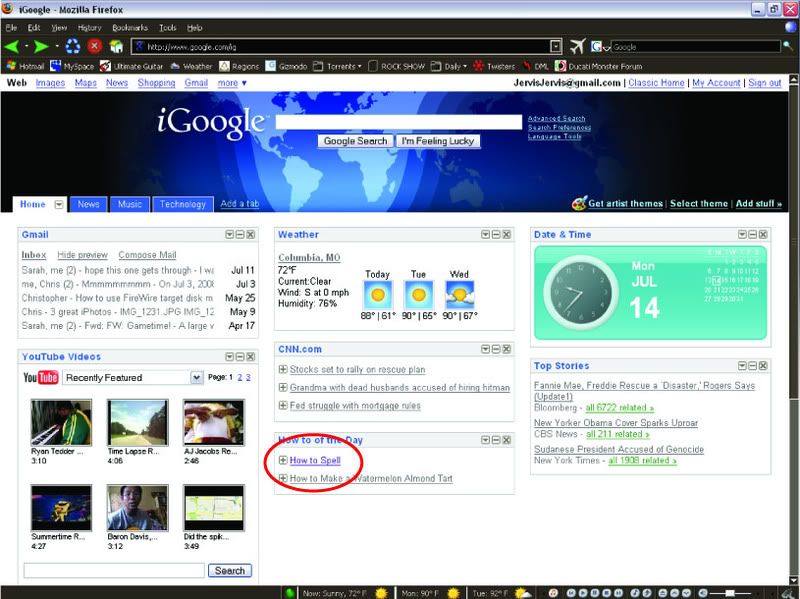Open the Gmail gadget menu arrow
800x599 pixels.
230,235
